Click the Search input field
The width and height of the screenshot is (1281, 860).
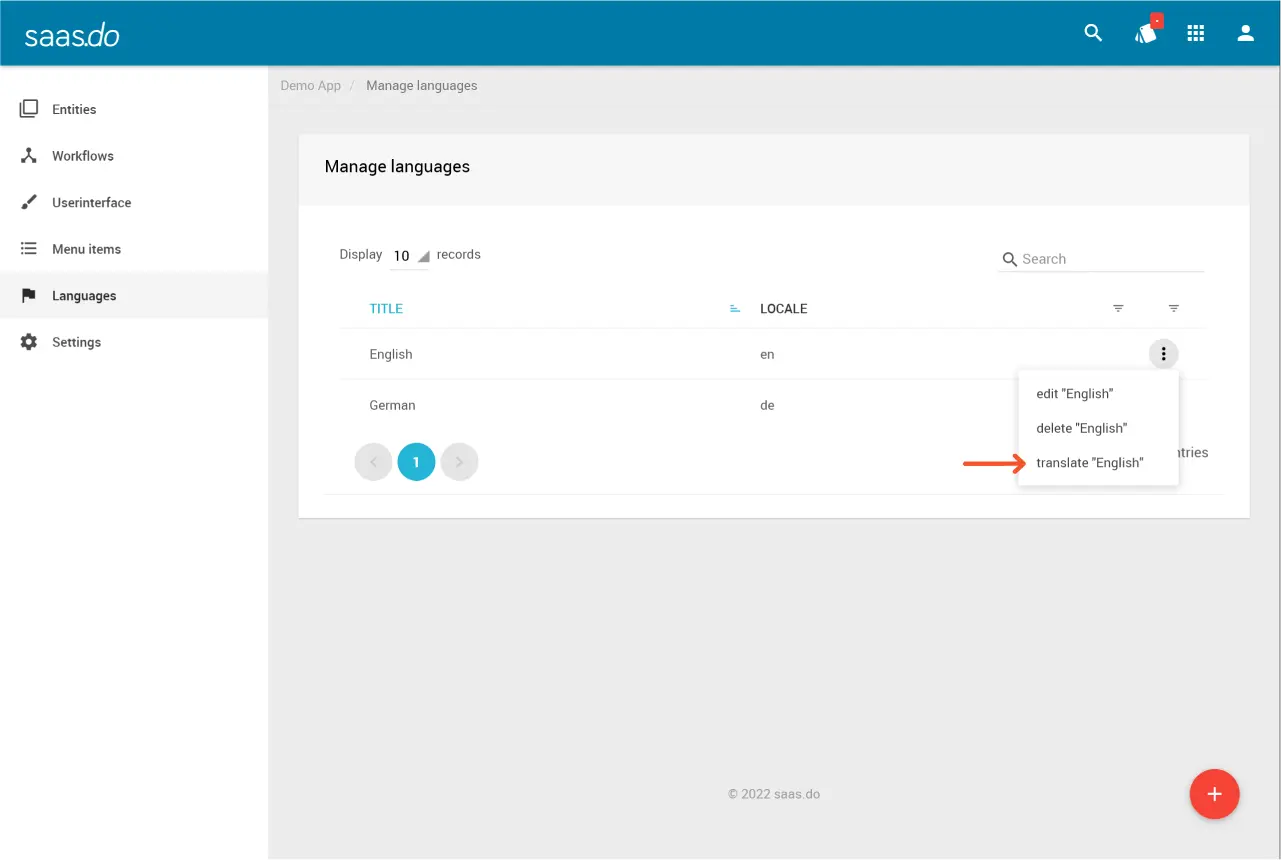coord(1110,259)
